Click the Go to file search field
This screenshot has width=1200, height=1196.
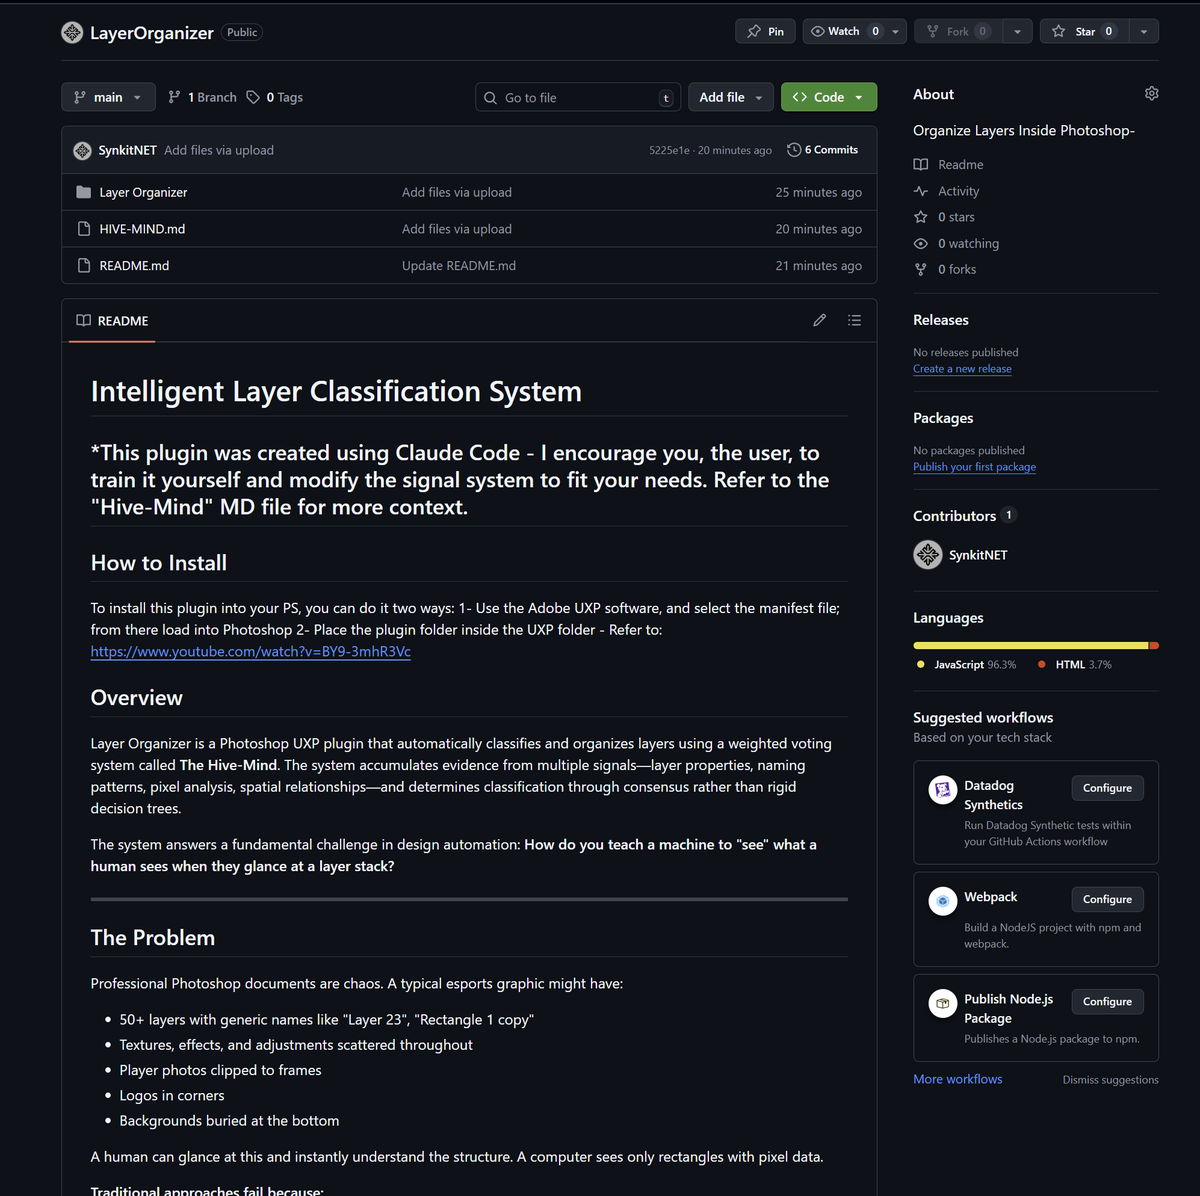(578, 97)
